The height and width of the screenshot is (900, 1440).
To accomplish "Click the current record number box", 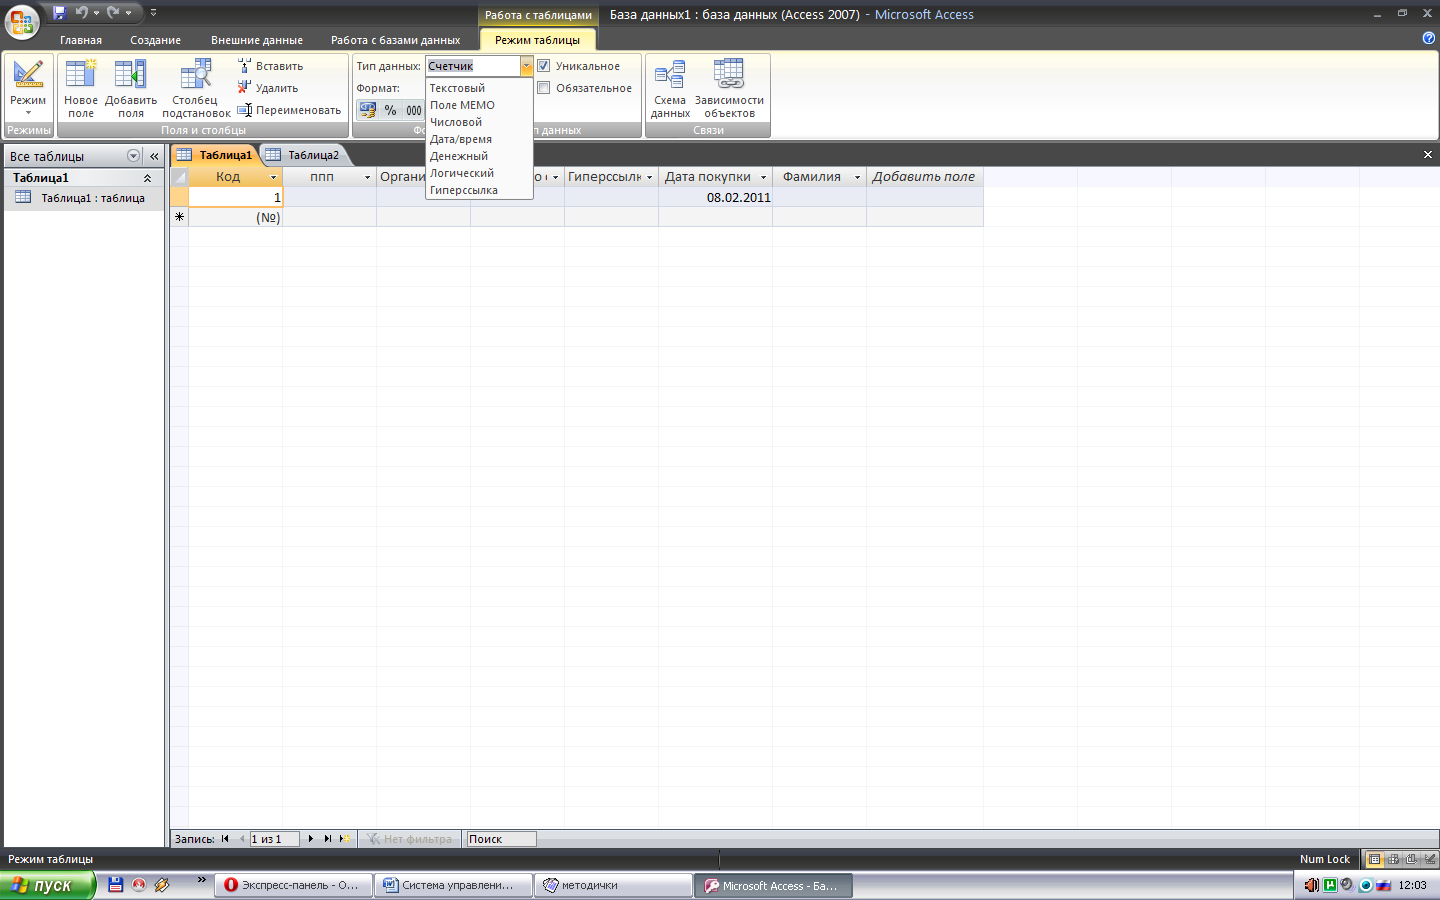I will click(274, 839).
